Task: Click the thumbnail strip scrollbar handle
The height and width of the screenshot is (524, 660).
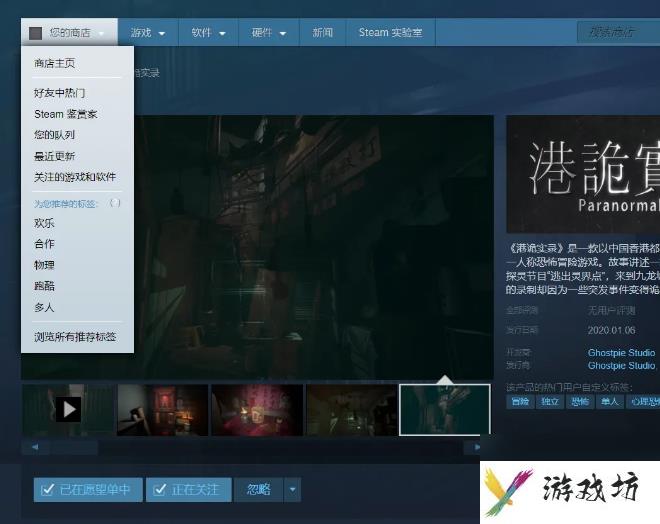Action: pos(74,447)
